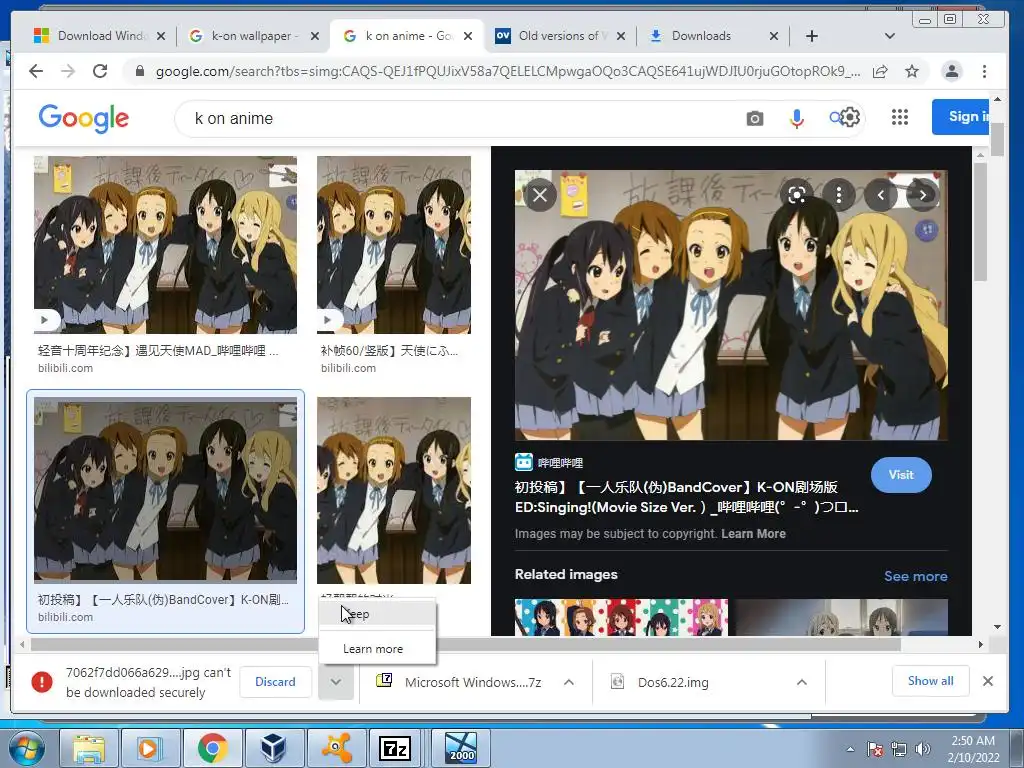Choose Keep in download menu
The height and width of the screenshot is (768, 1024).
pos(377,614)
